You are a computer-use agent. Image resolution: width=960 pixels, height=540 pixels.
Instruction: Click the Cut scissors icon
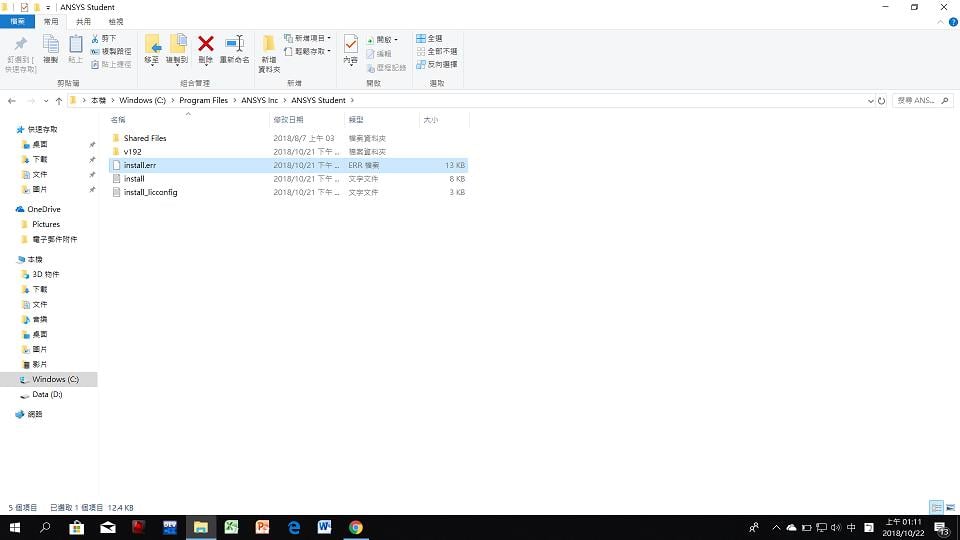pyautogui.click(x=95, y=39)
